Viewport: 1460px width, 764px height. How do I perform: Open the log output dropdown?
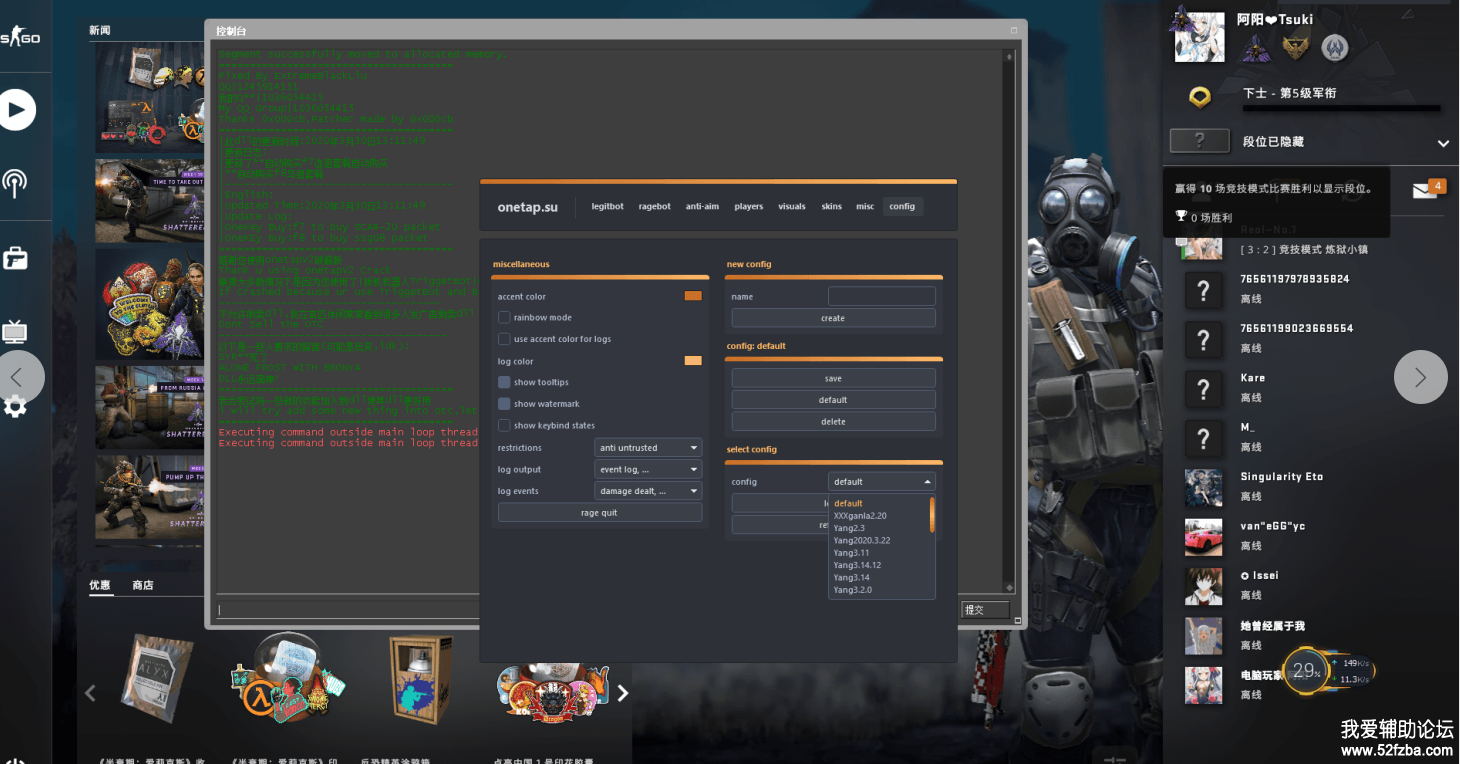click(648, 469)
